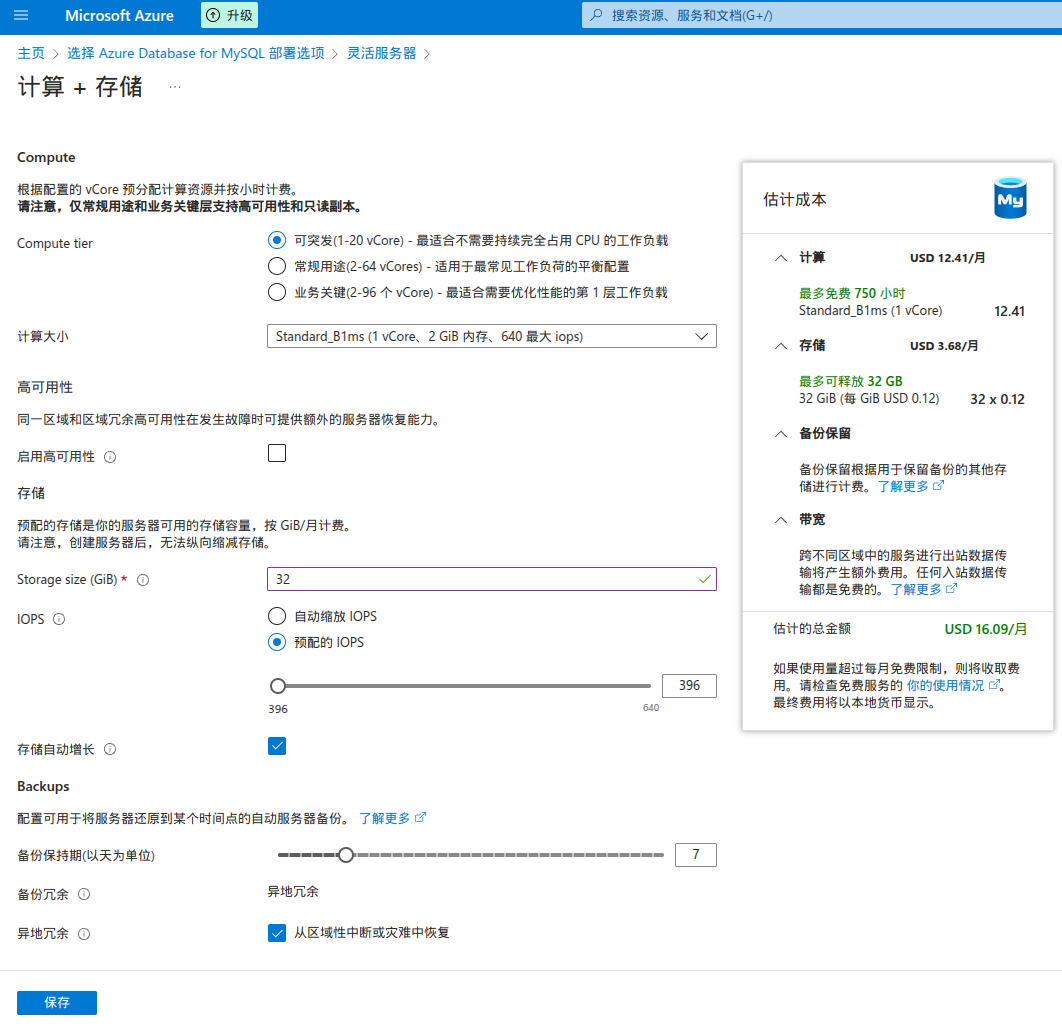Open 选择 Azure Database for MySQL 部署选项 breadcrumb

click(x=196, y=54)
